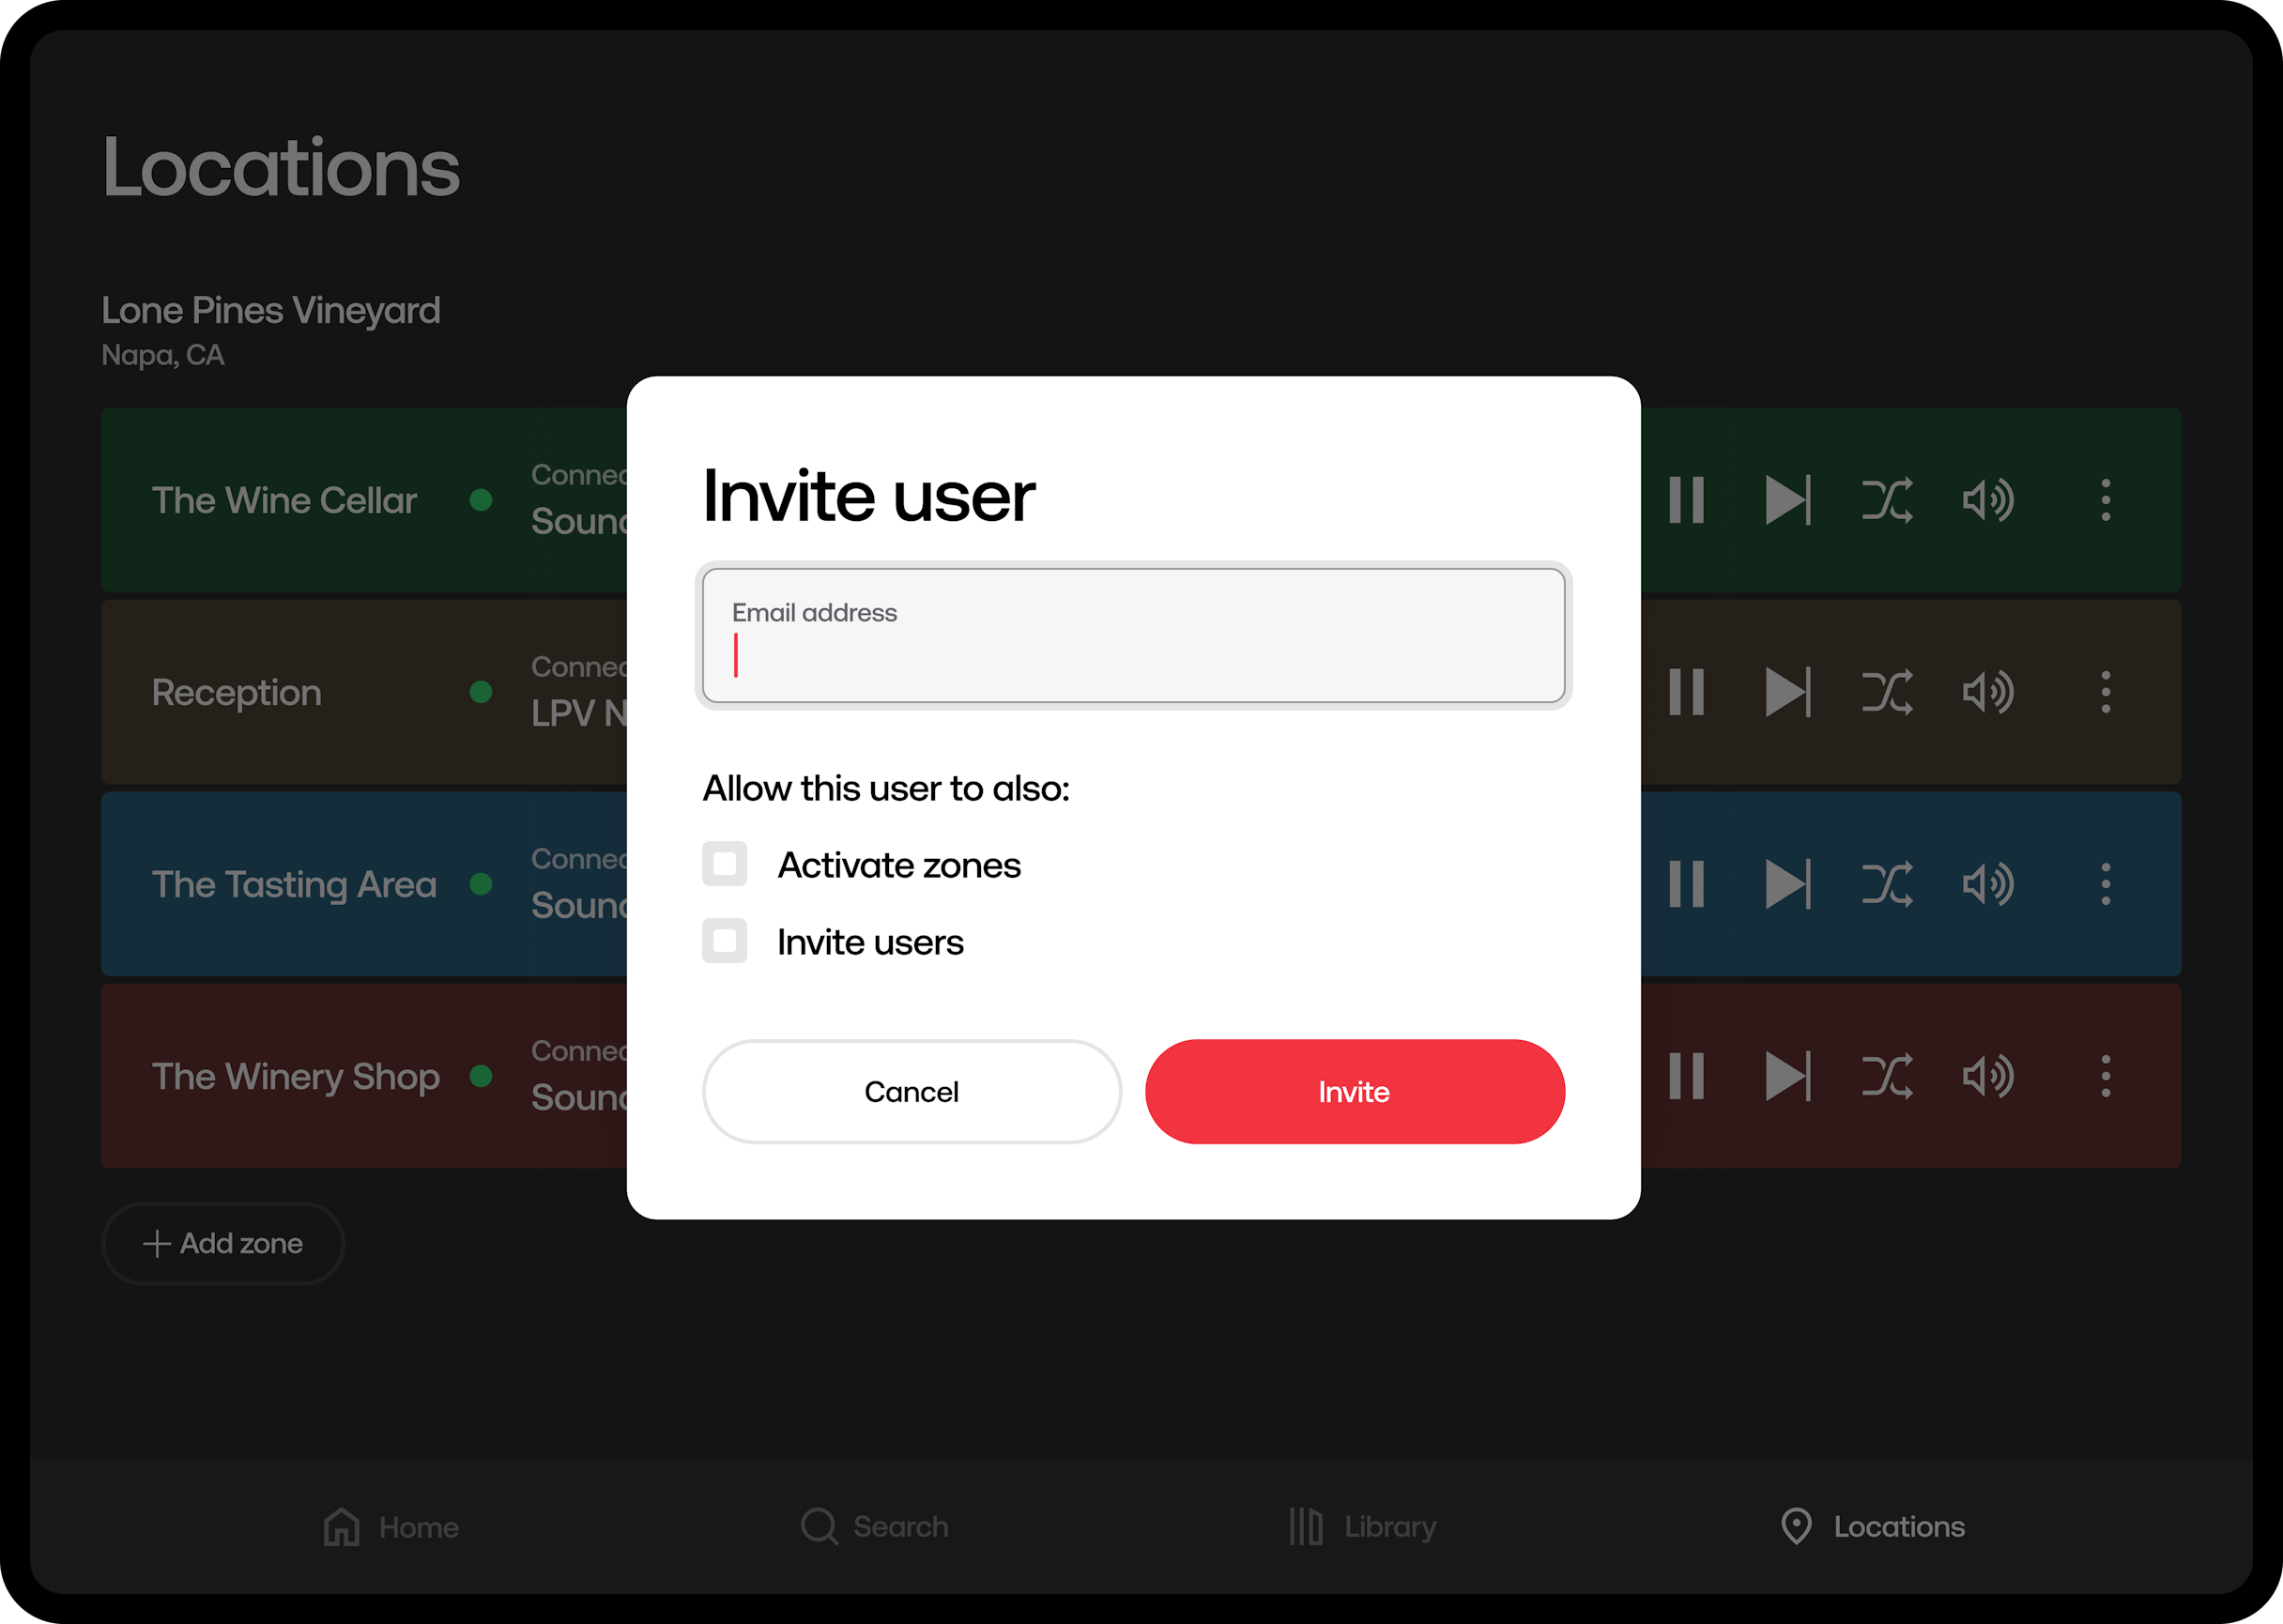This screenshot has width=2283, height=1624.
Task: Go to the Home tab
Action: coord(391,1527)
